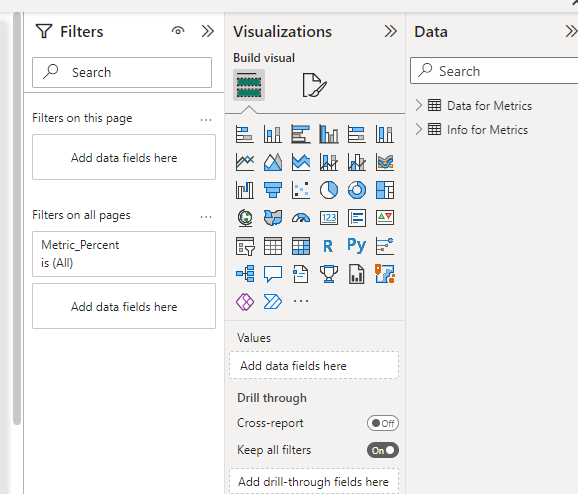Select the globe map visual

coord(245,218)
